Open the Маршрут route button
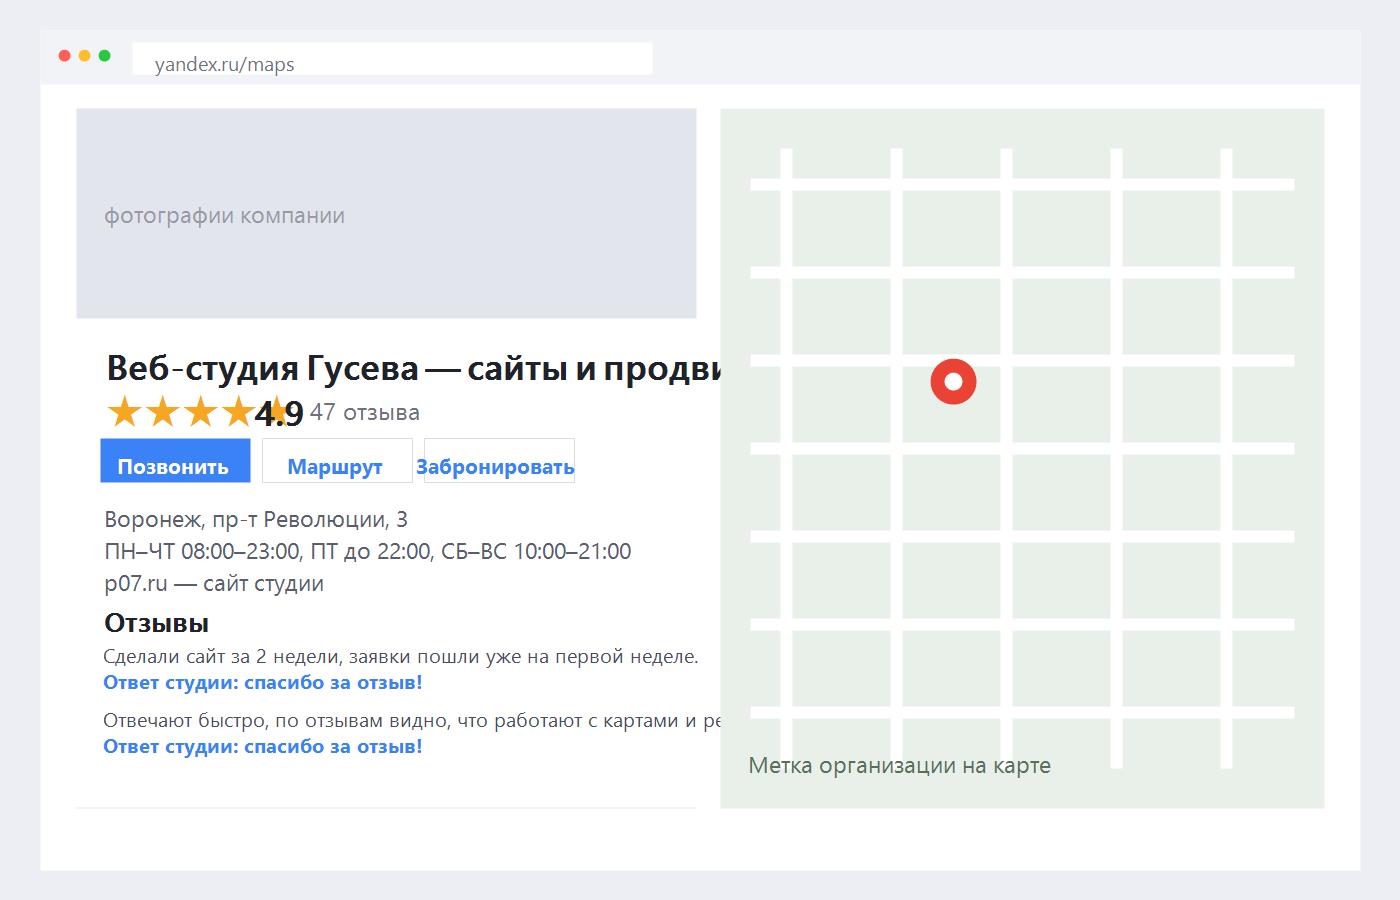Image resolution: width=1400 pixels, height=900 pixels. pos(337,461)
